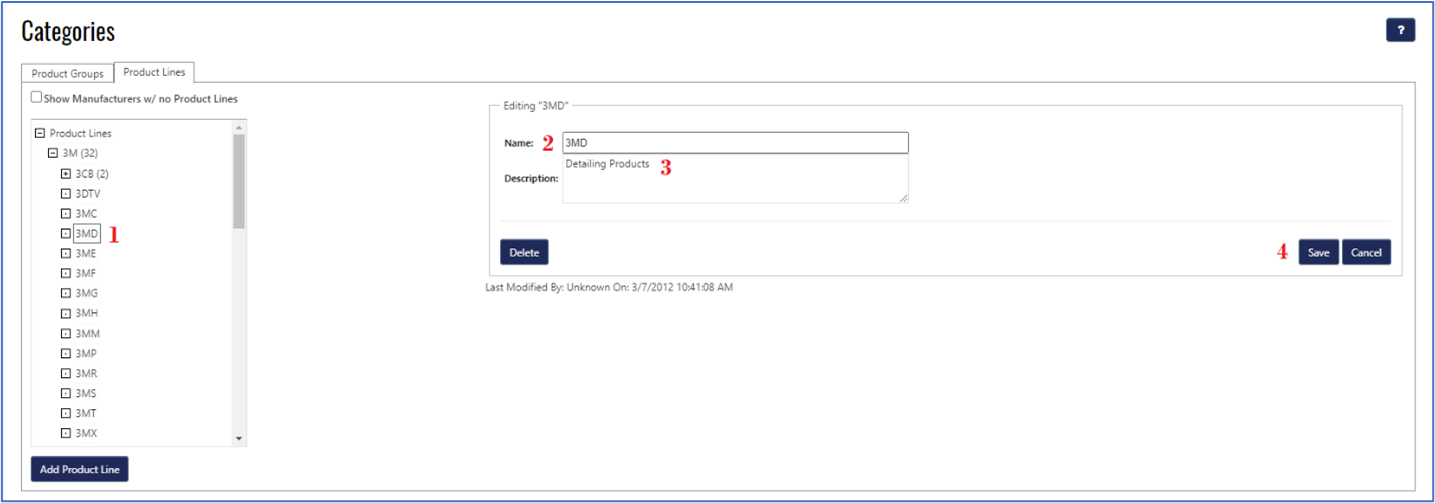Image resolution: width=1435 pixels, height=503 pixels.
Task: Click the tree scrollbar up arrow
Action: (239, 128)
